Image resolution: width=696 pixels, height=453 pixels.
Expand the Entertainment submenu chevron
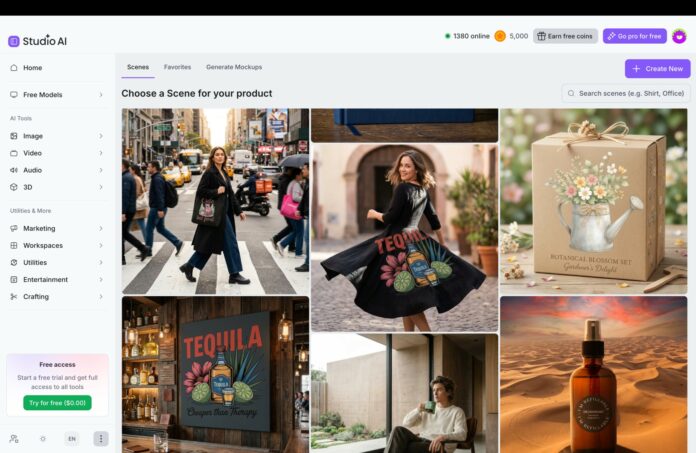[x=101, y=280]
